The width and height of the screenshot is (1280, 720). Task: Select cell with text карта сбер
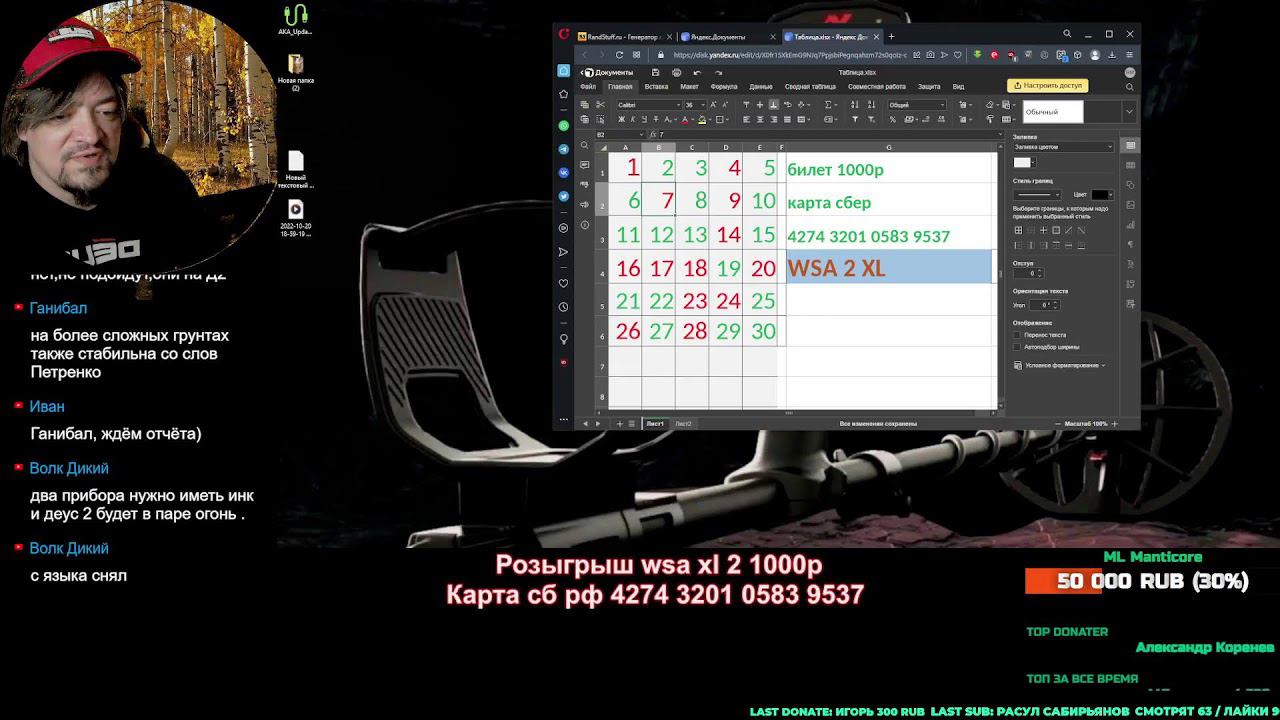[889, 202]
